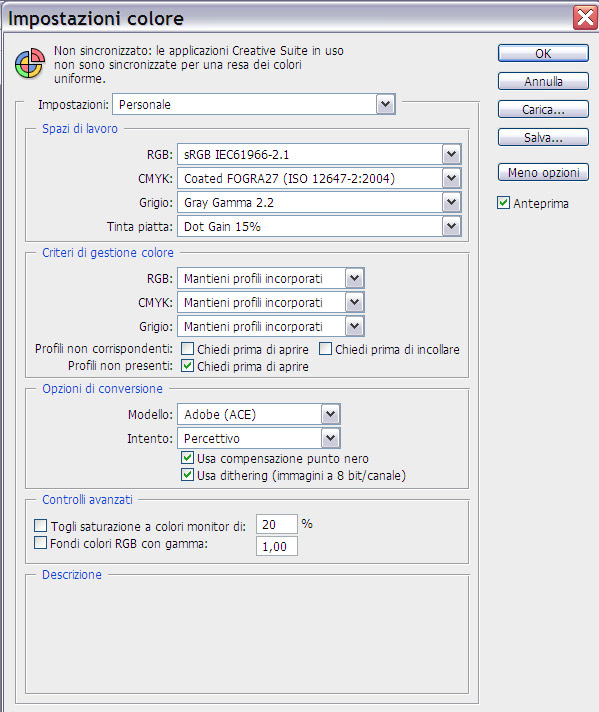This screenshot has height=712, width=599.
Task: Close the Impostazioni colore dialog
Action: click(x=585, y=18)
